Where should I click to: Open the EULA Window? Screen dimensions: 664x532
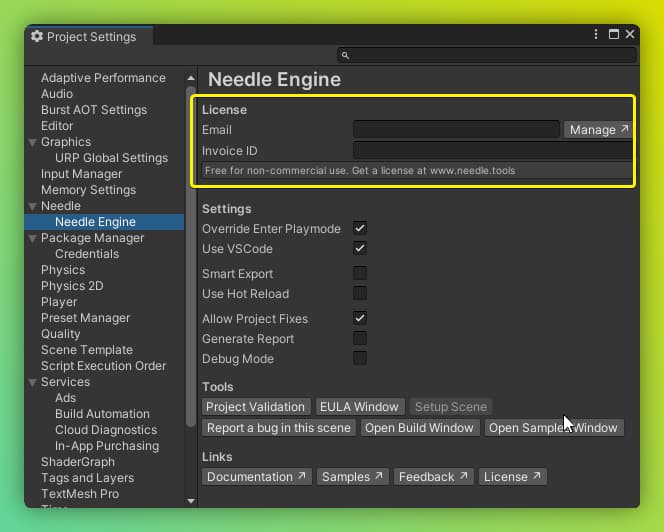tap(360, 407)
